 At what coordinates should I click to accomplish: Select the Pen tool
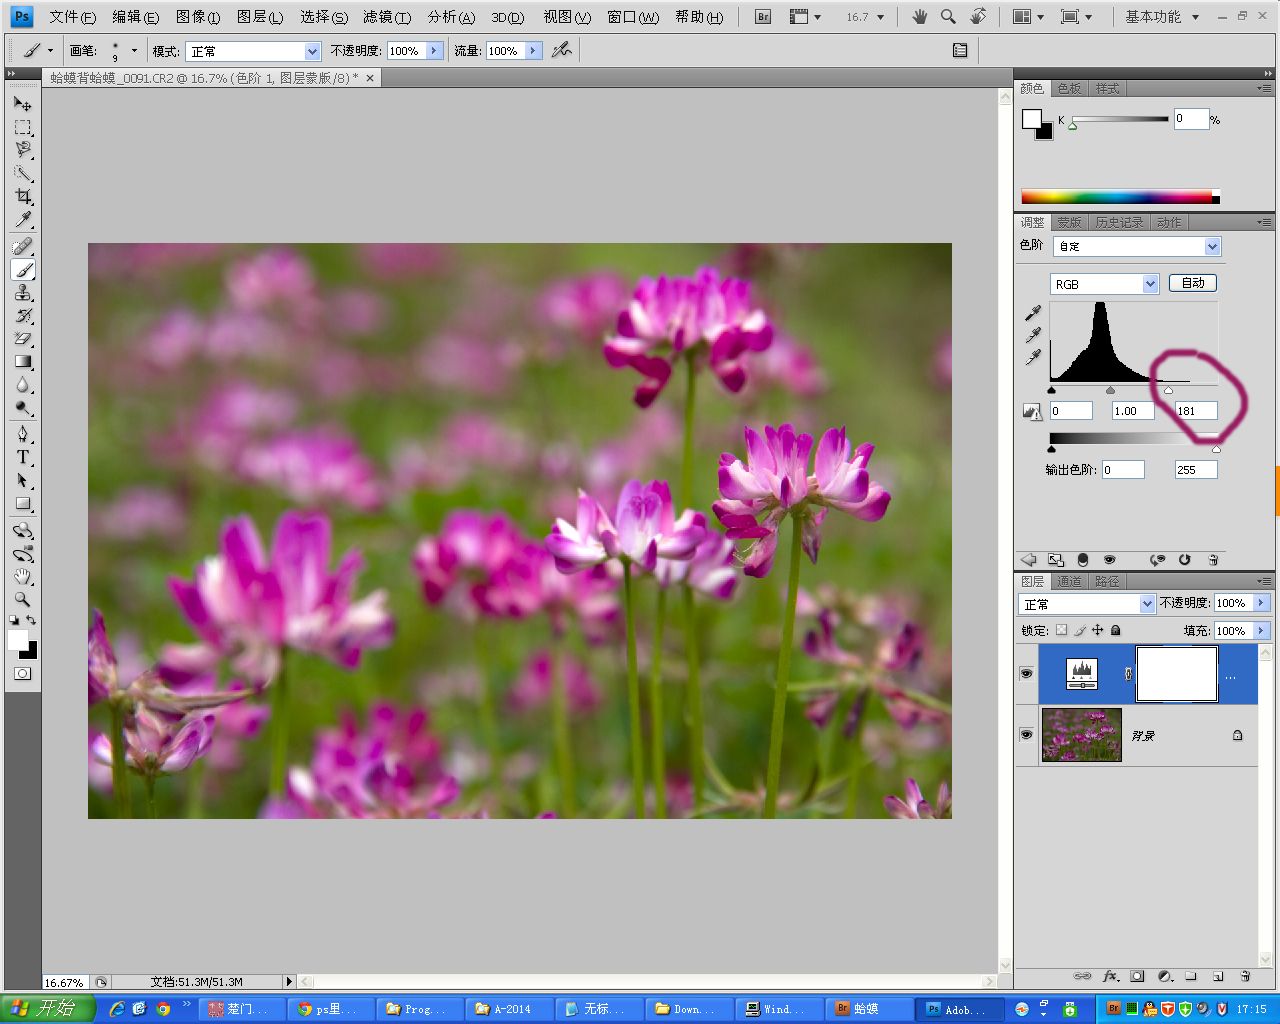click(x=23, y=434)
